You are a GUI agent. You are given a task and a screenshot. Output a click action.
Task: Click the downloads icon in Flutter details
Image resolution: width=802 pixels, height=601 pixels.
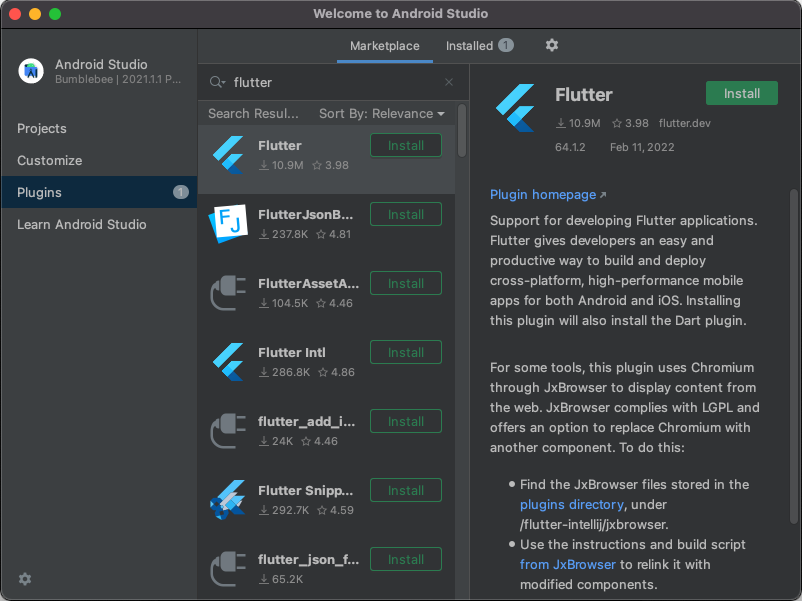[561, 123]
